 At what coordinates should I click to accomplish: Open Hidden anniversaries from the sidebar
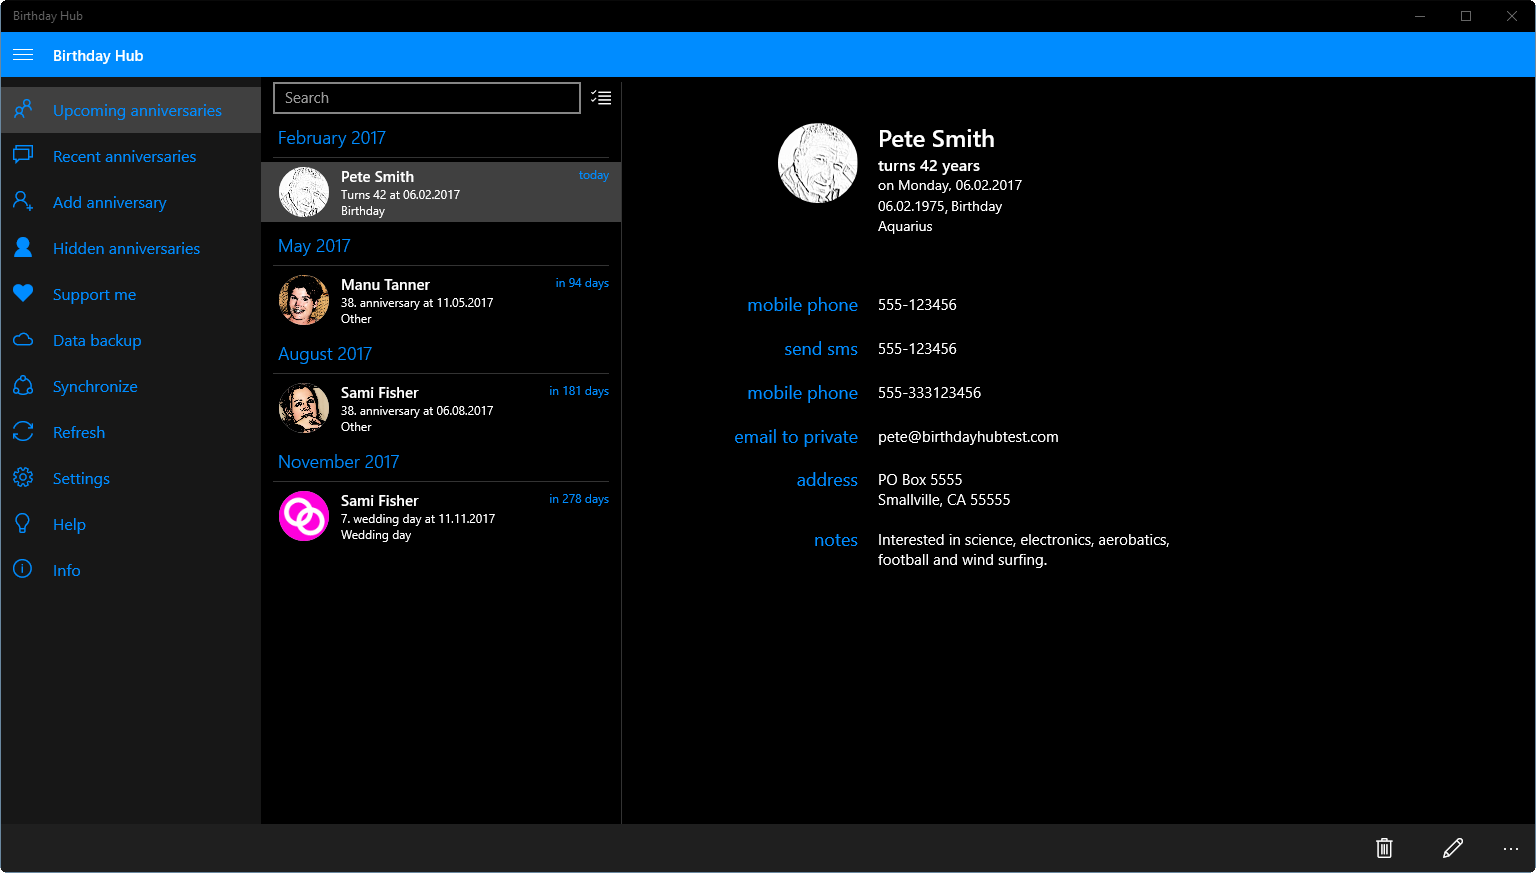click(126, 248)
